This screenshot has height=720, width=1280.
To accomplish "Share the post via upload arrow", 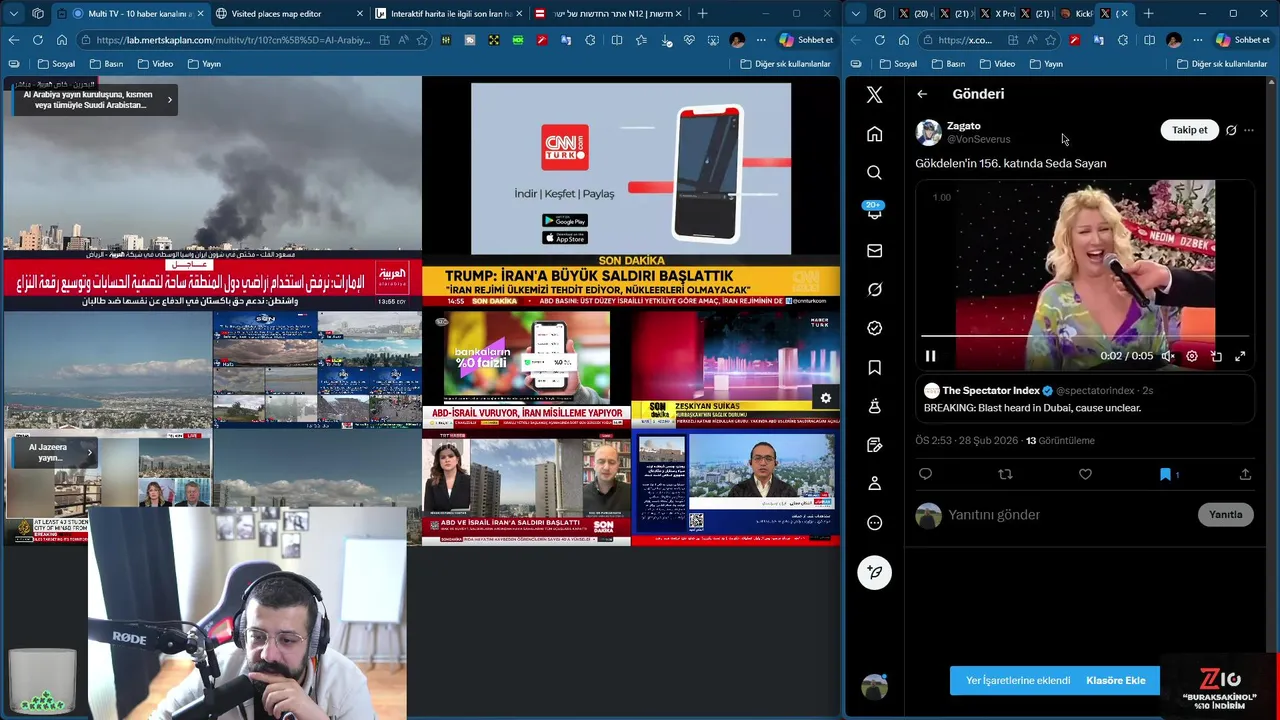I will 1245,474.
